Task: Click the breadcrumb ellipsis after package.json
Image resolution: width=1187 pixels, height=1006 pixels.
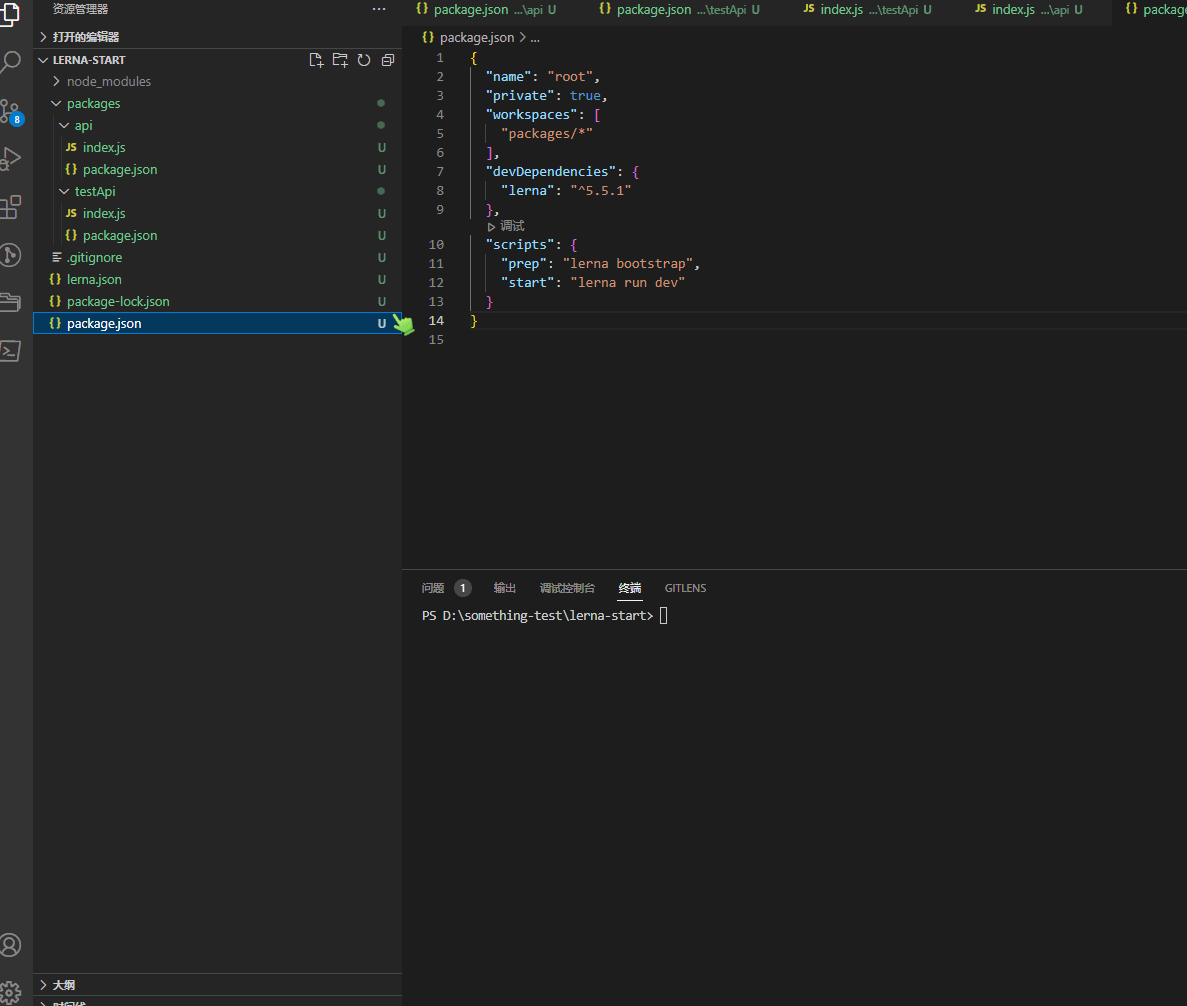Action: point(535,37)
